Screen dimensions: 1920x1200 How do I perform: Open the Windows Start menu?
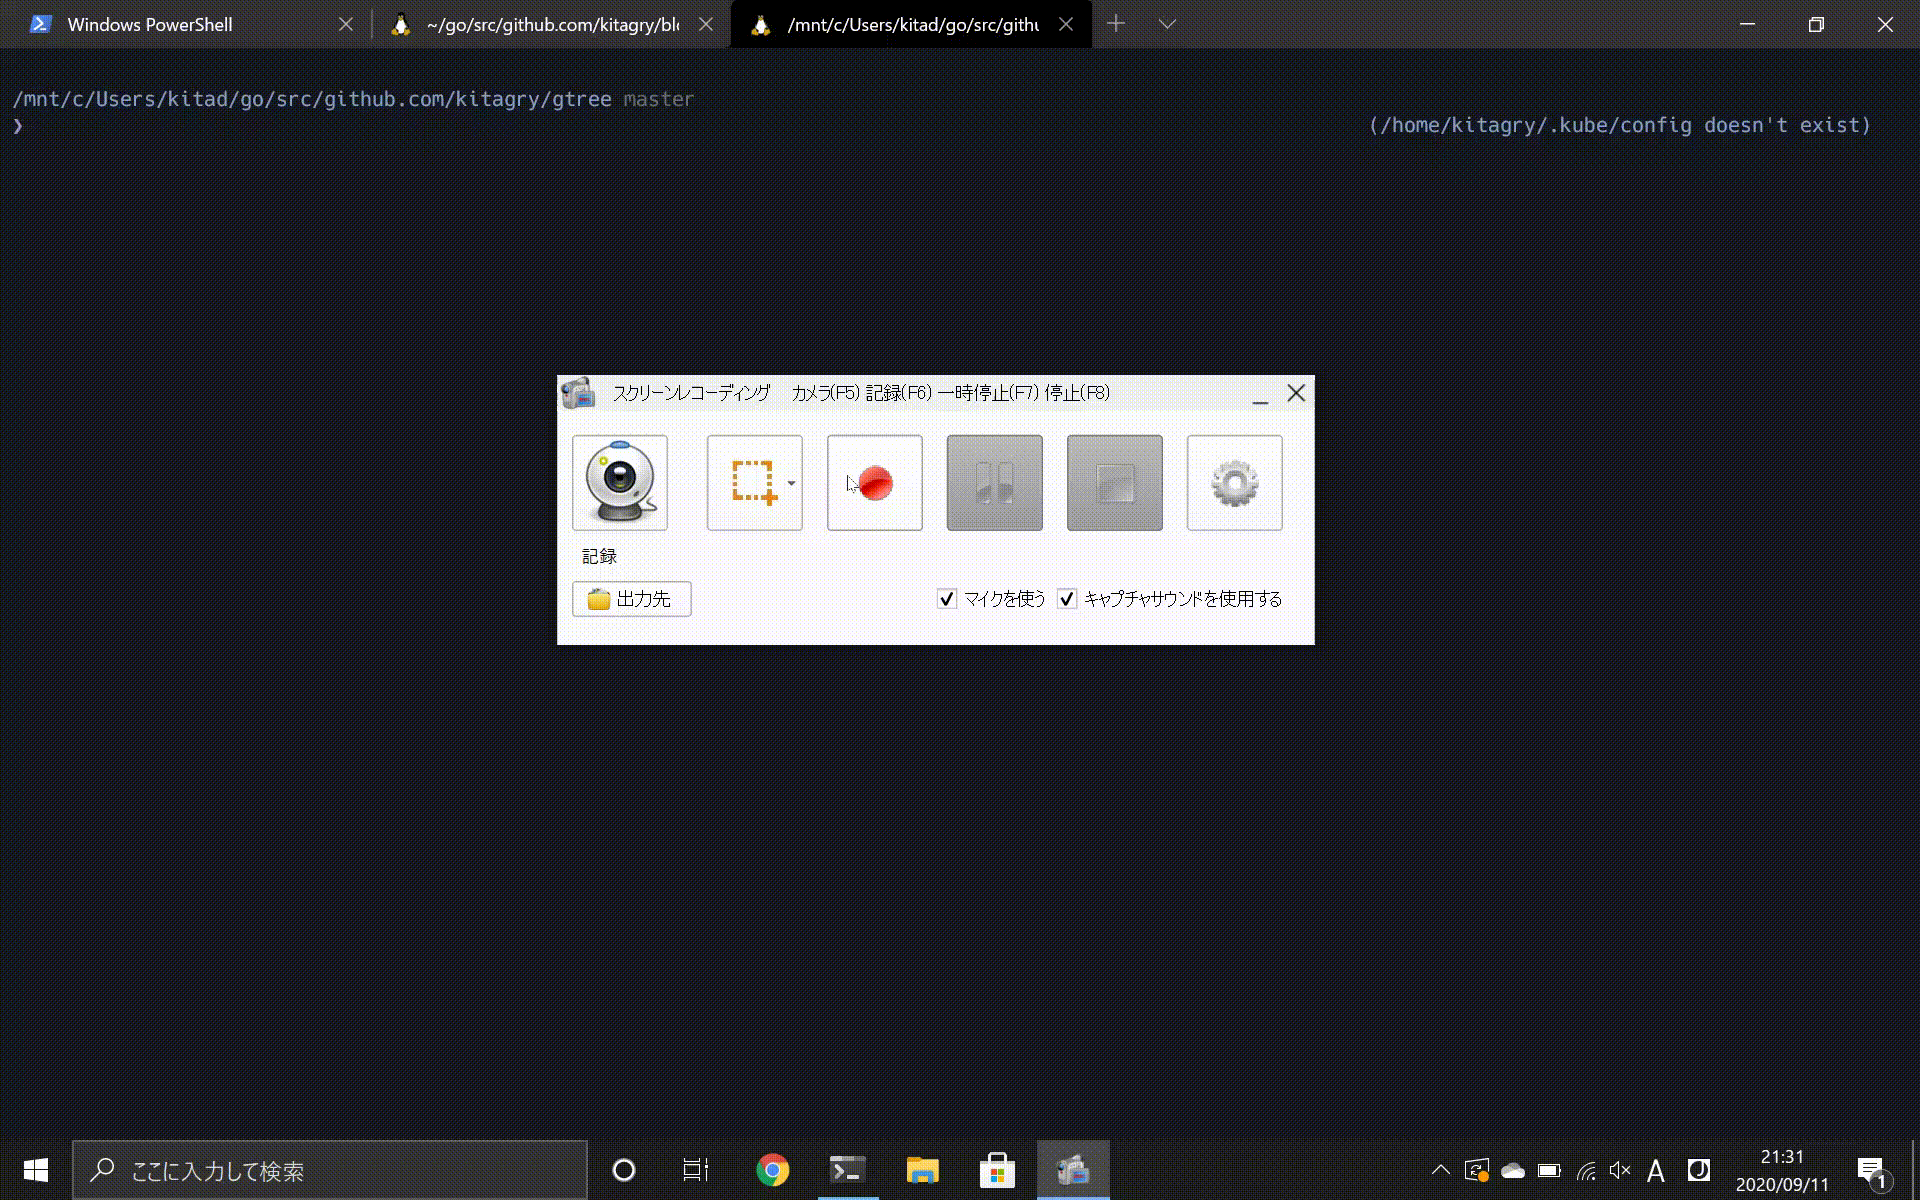(x=36, y=1170)
